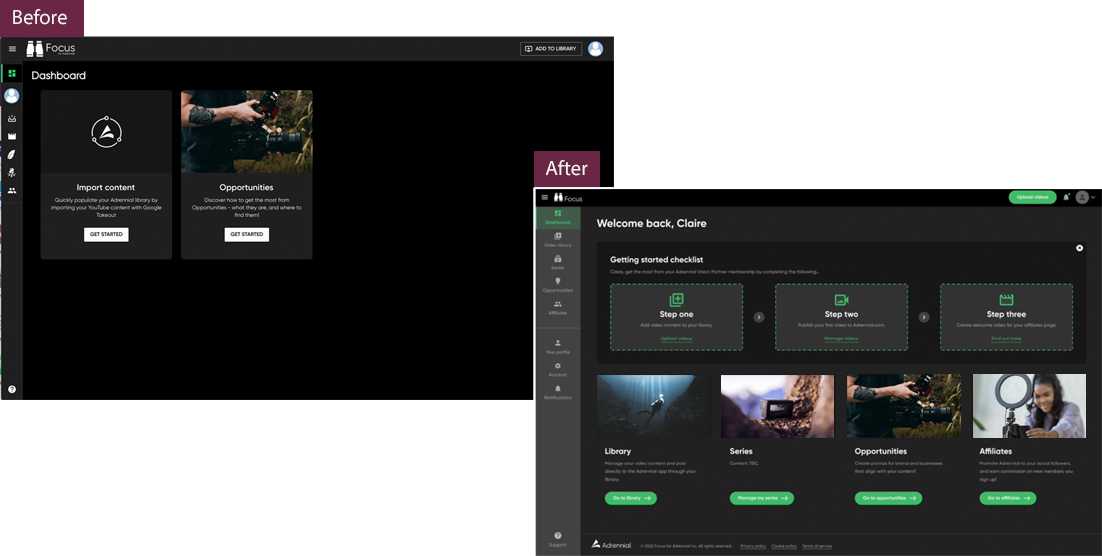Click clapperboard icon in Before sidebar
This screenshot has height=556, width=1102.
tap(12, 136)
